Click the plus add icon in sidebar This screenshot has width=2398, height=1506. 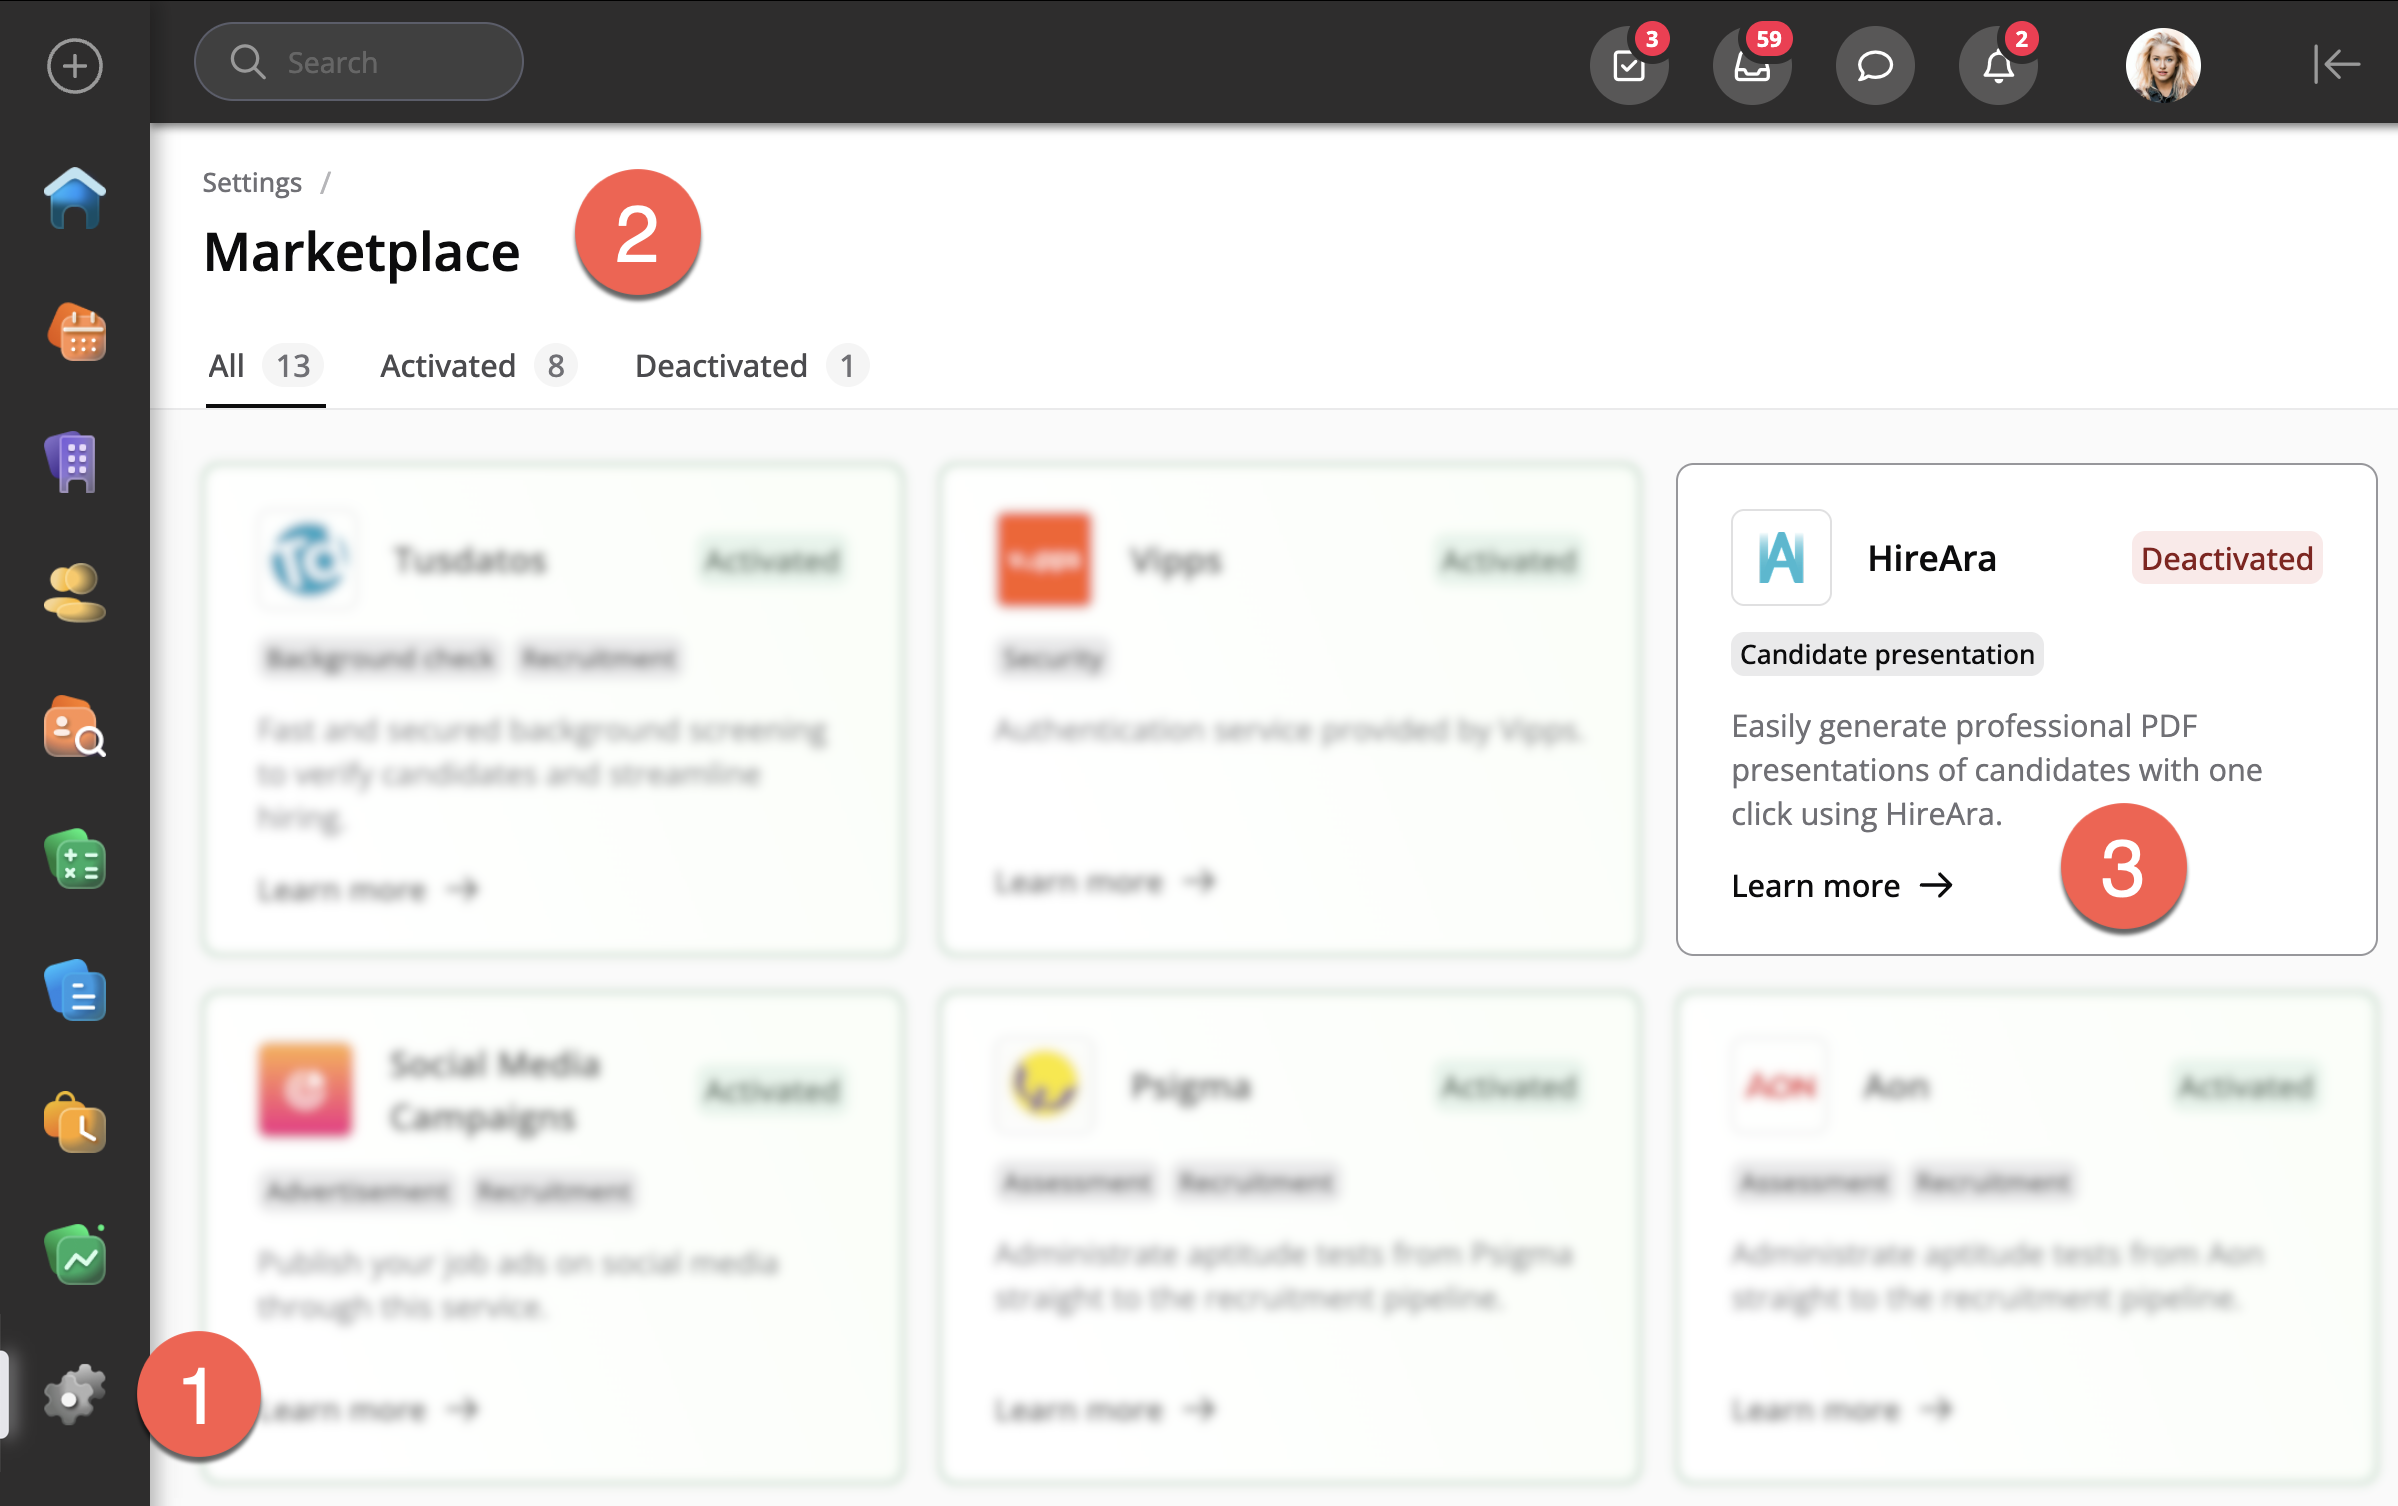coord(75,66)
